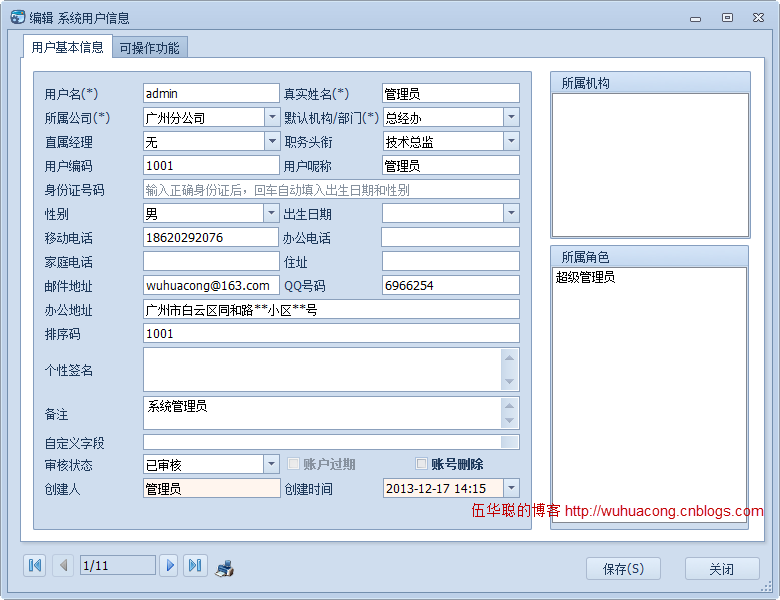This screenshot has width=780, height=600.
Task: Open the 默认机构/部门 dropdown
Action: 511,117
